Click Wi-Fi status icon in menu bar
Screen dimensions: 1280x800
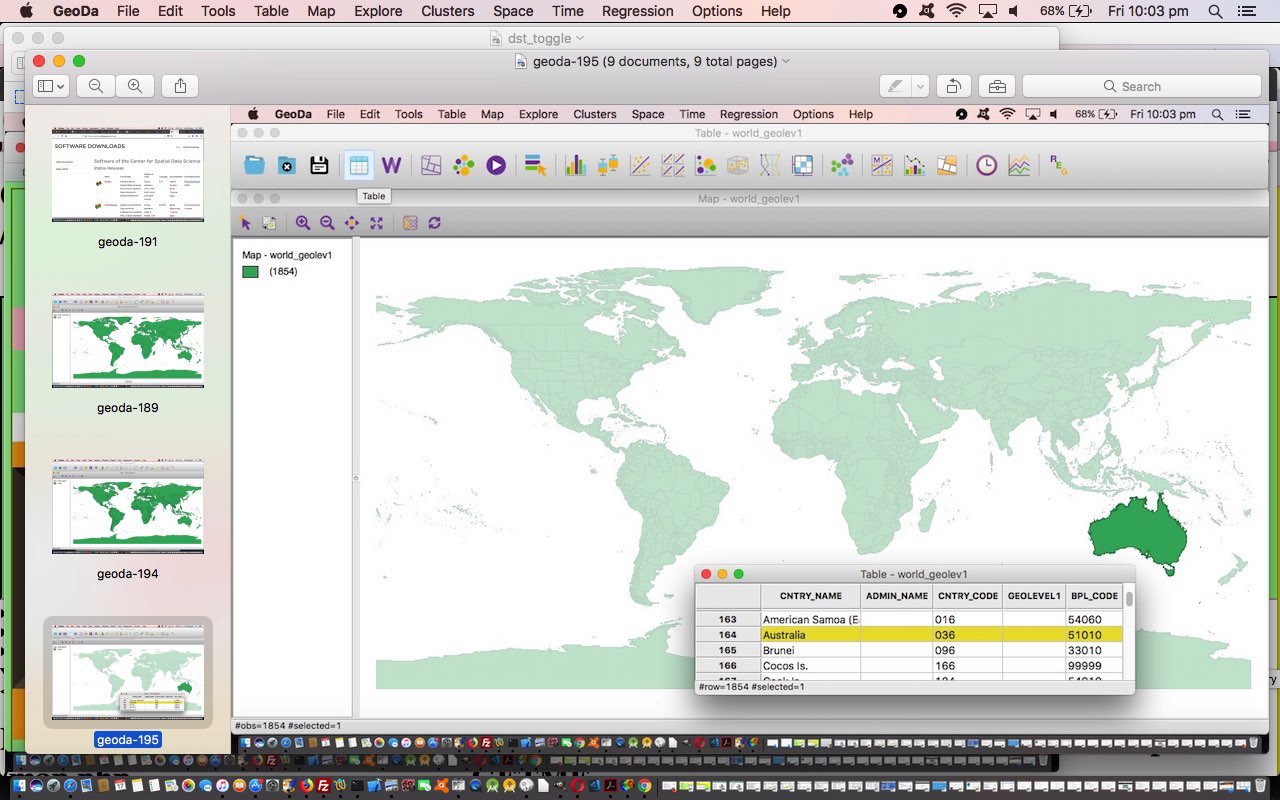point(957,11)
